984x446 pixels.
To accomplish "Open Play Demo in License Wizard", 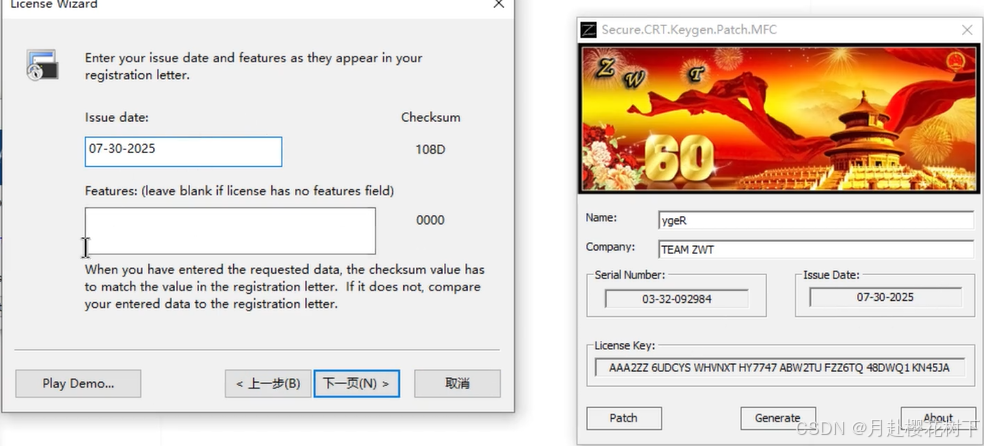I will pos(78,383).
